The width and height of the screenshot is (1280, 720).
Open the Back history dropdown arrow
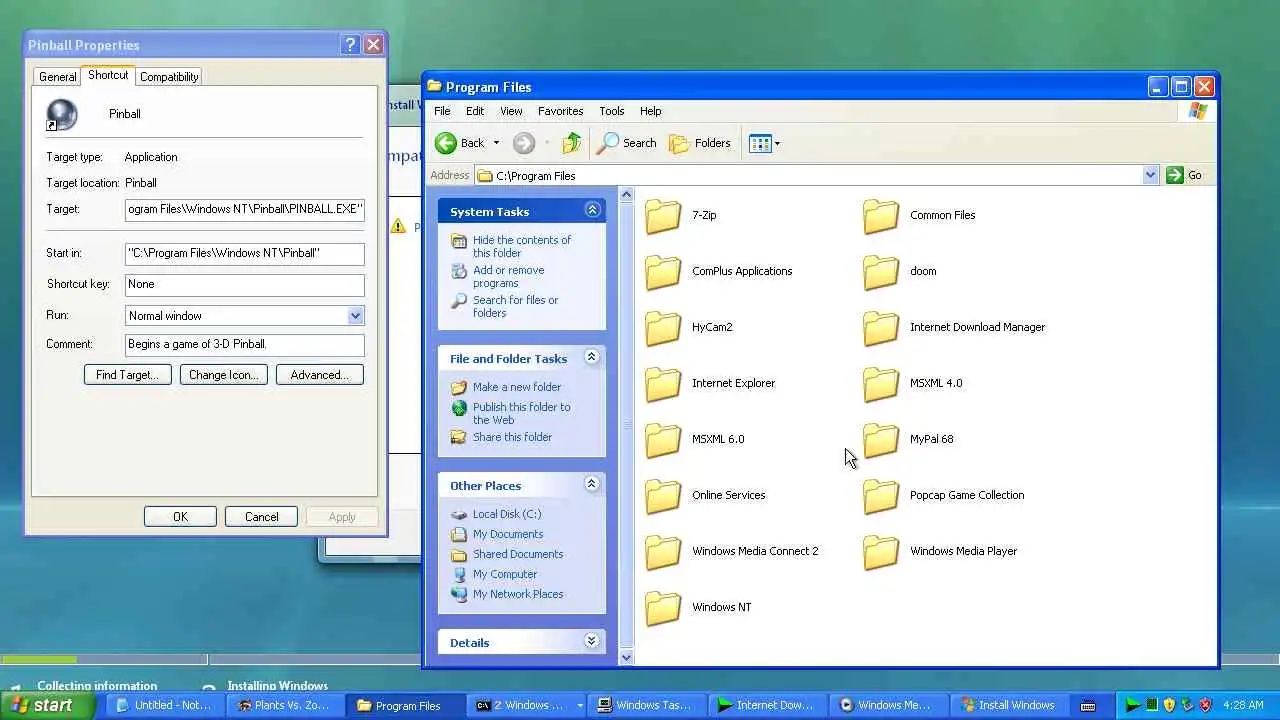click(496, 143)
